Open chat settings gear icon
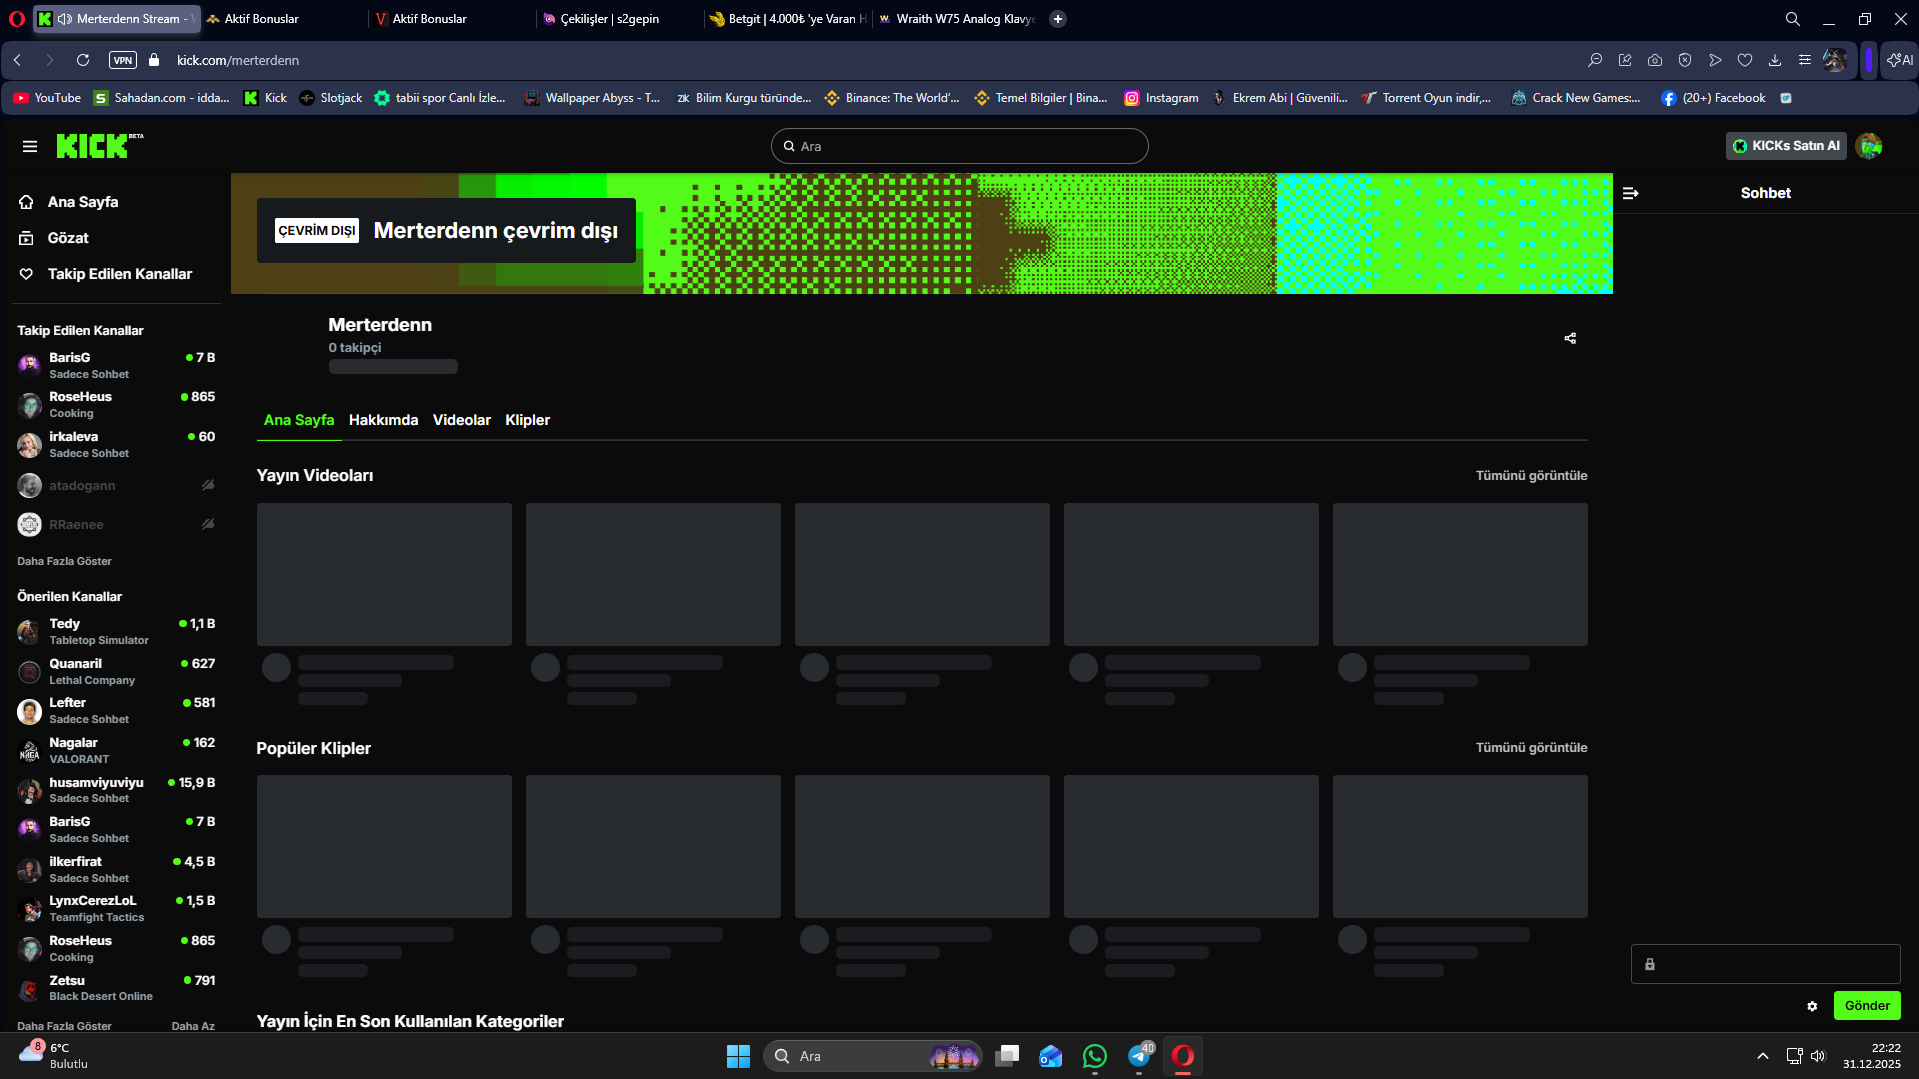 click(1812, 1006)
